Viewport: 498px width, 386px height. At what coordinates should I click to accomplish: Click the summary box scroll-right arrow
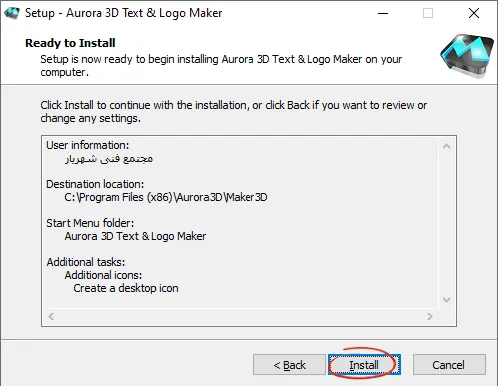430,316
